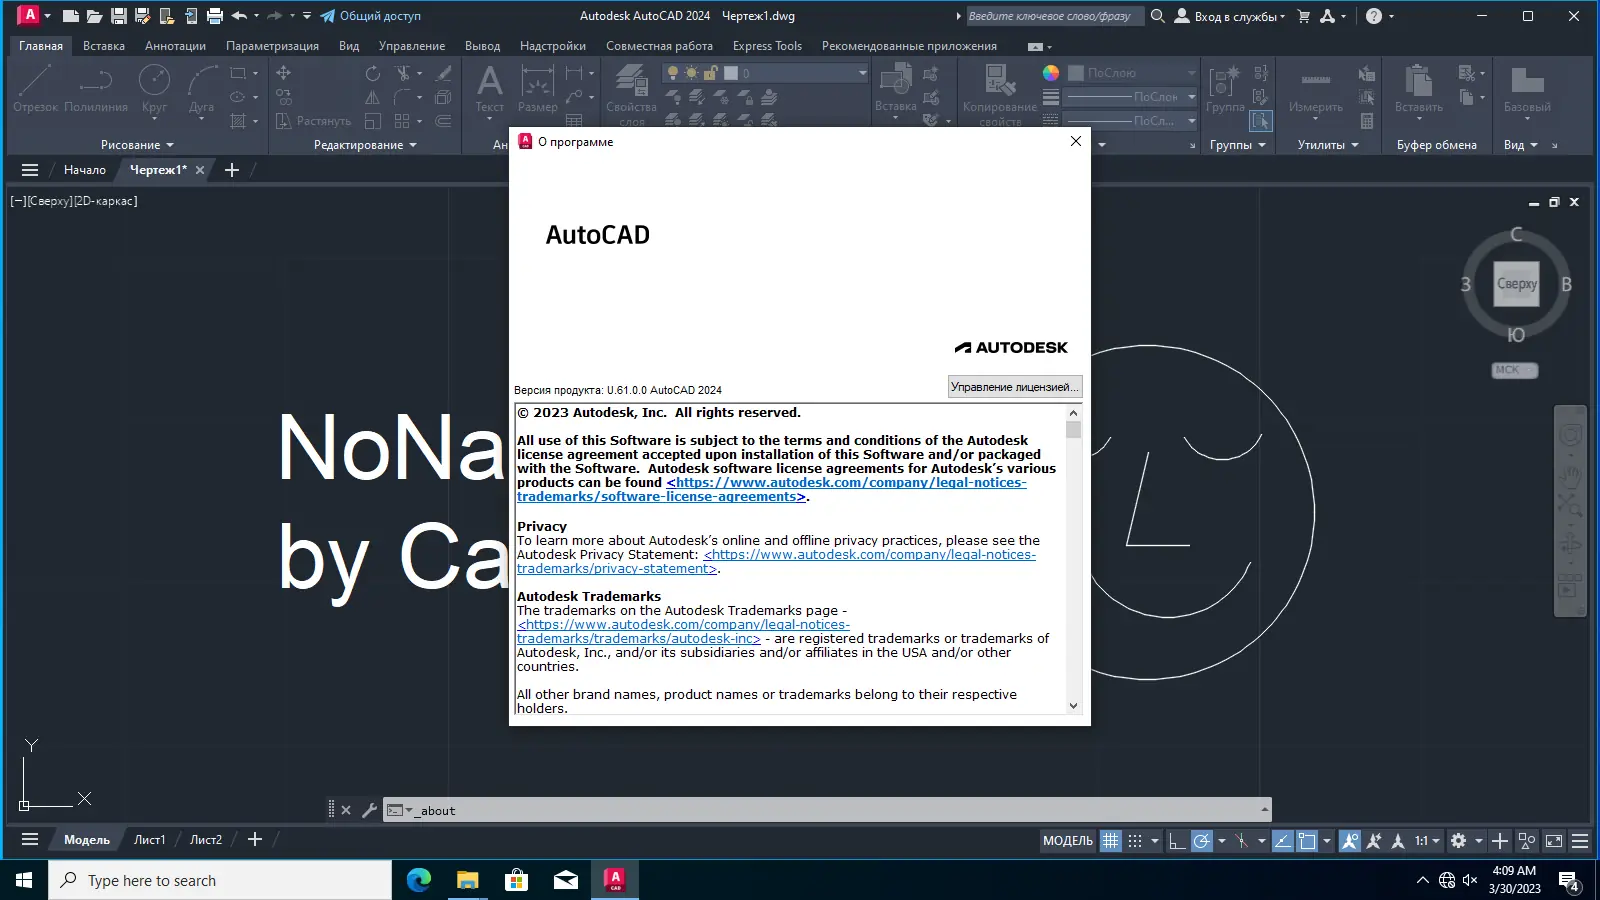Open the software-license-agreements link
Viewport: 1600px width, 900px height.
(771, 489)
